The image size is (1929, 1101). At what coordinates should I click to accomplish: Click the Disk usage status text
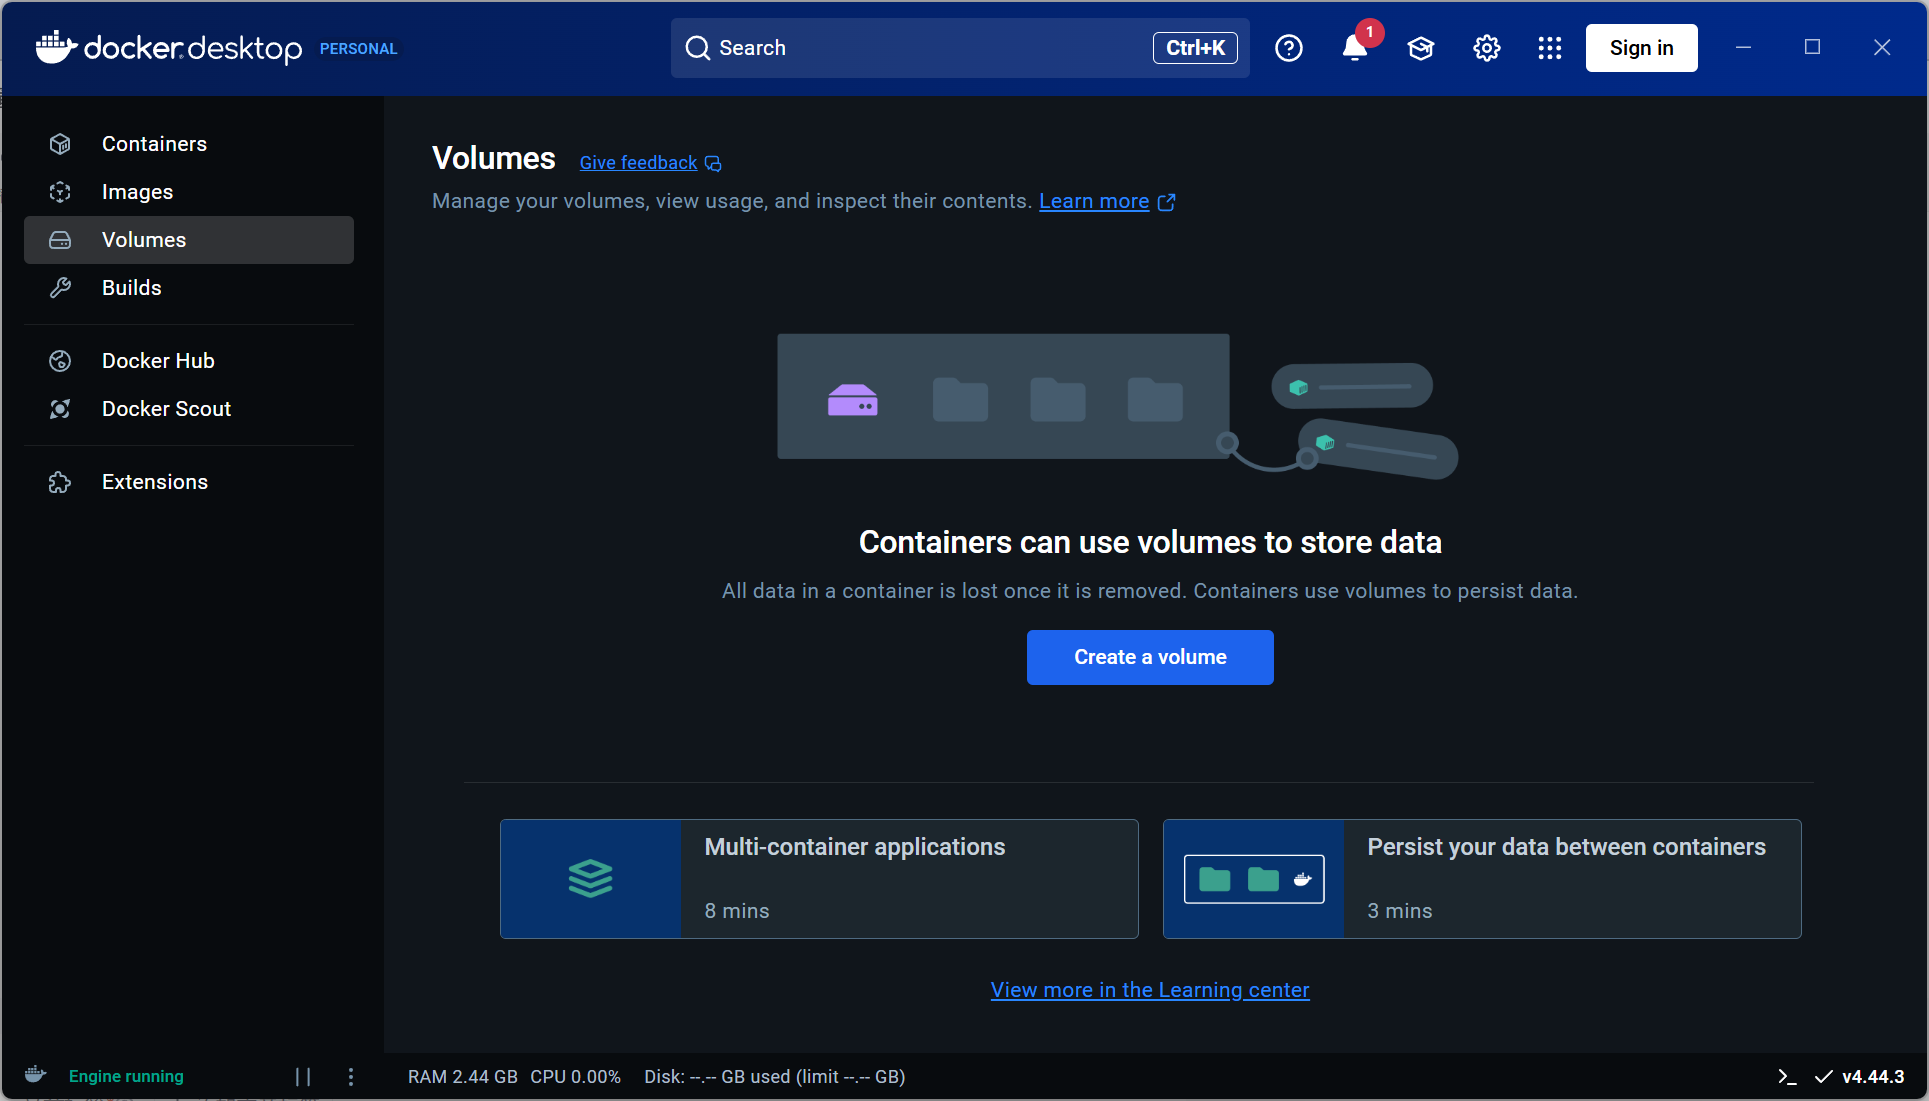pyautogui.click(x=775, y=1077)
